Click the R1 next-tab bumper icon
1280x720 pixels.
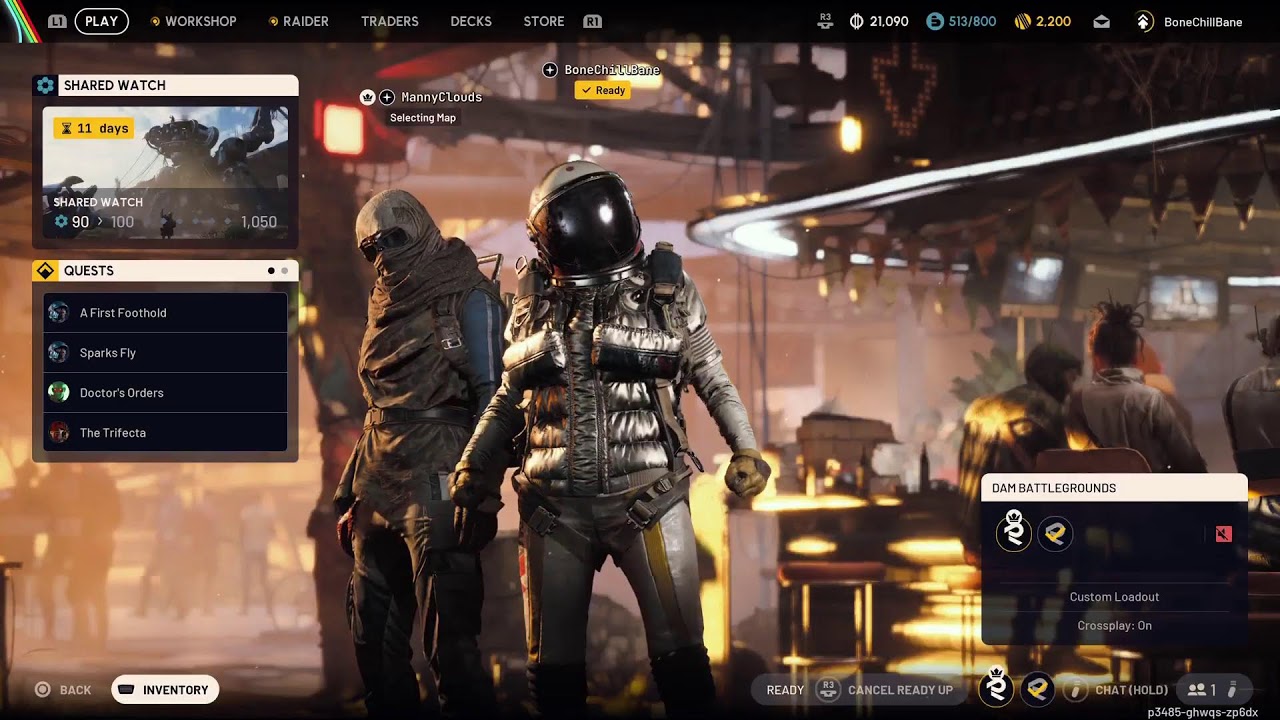(592, 21)
